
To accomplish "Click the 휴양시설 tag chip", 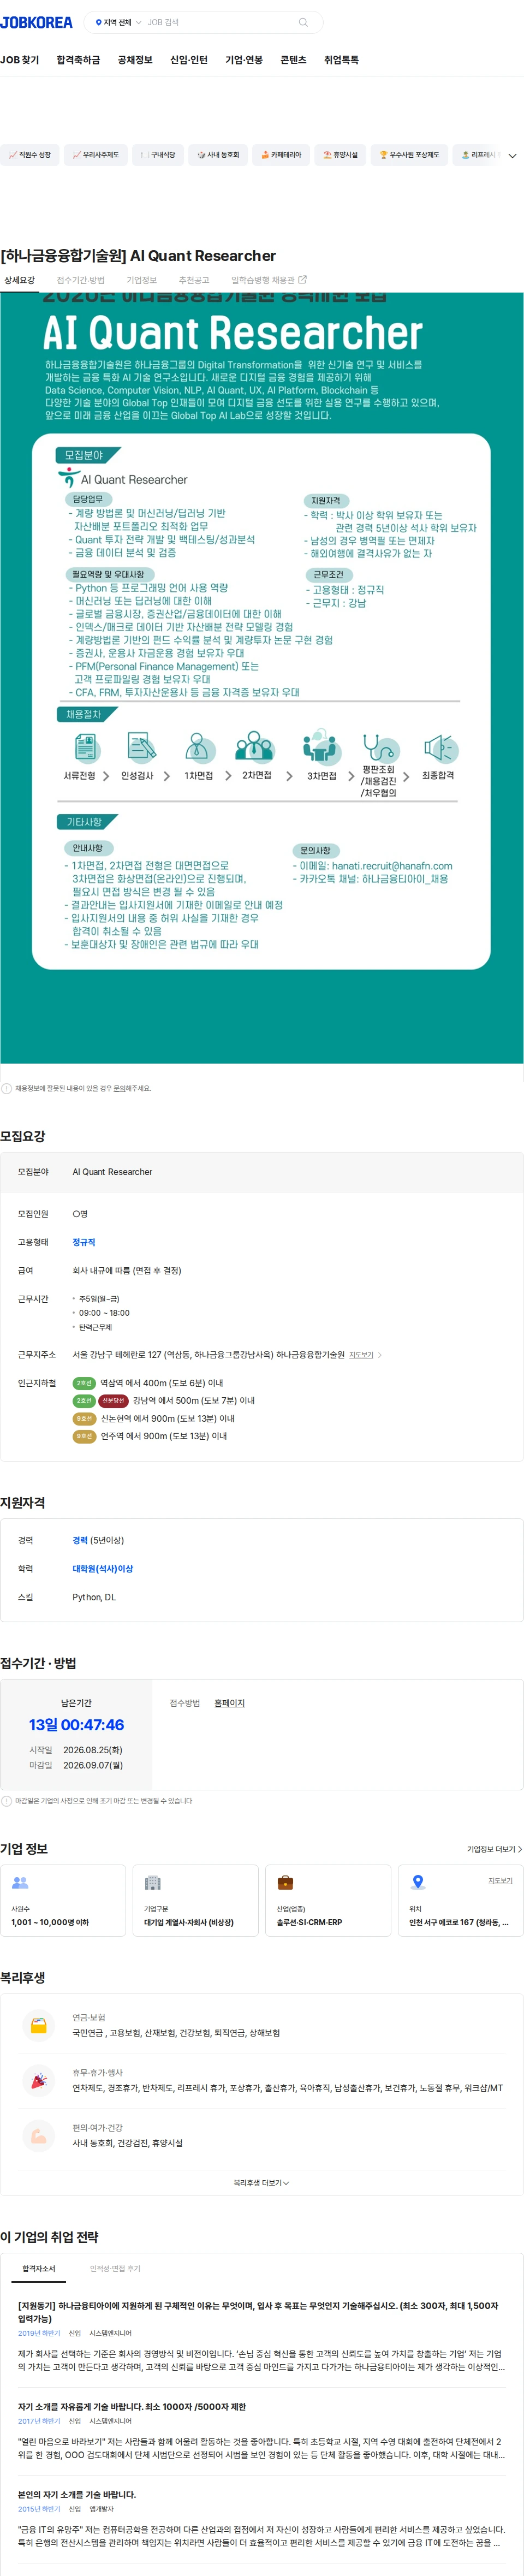I will 340,155.
